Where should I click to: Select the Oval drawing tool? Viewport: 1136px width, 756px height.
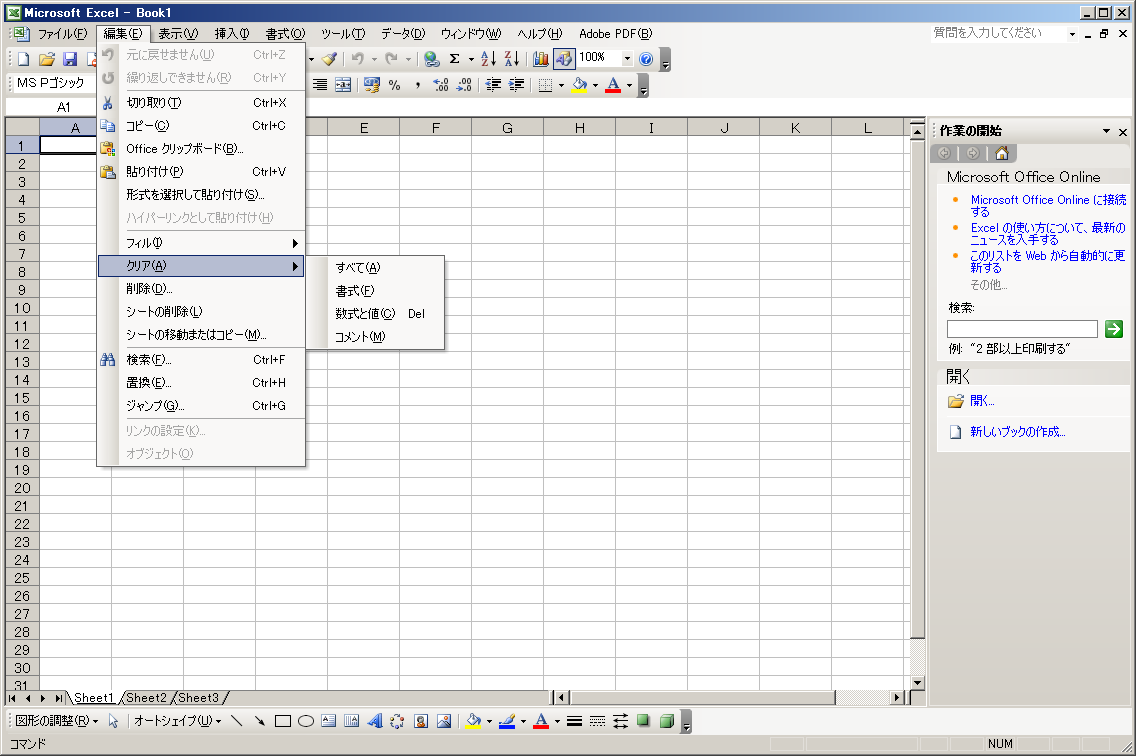click(306, 721)
